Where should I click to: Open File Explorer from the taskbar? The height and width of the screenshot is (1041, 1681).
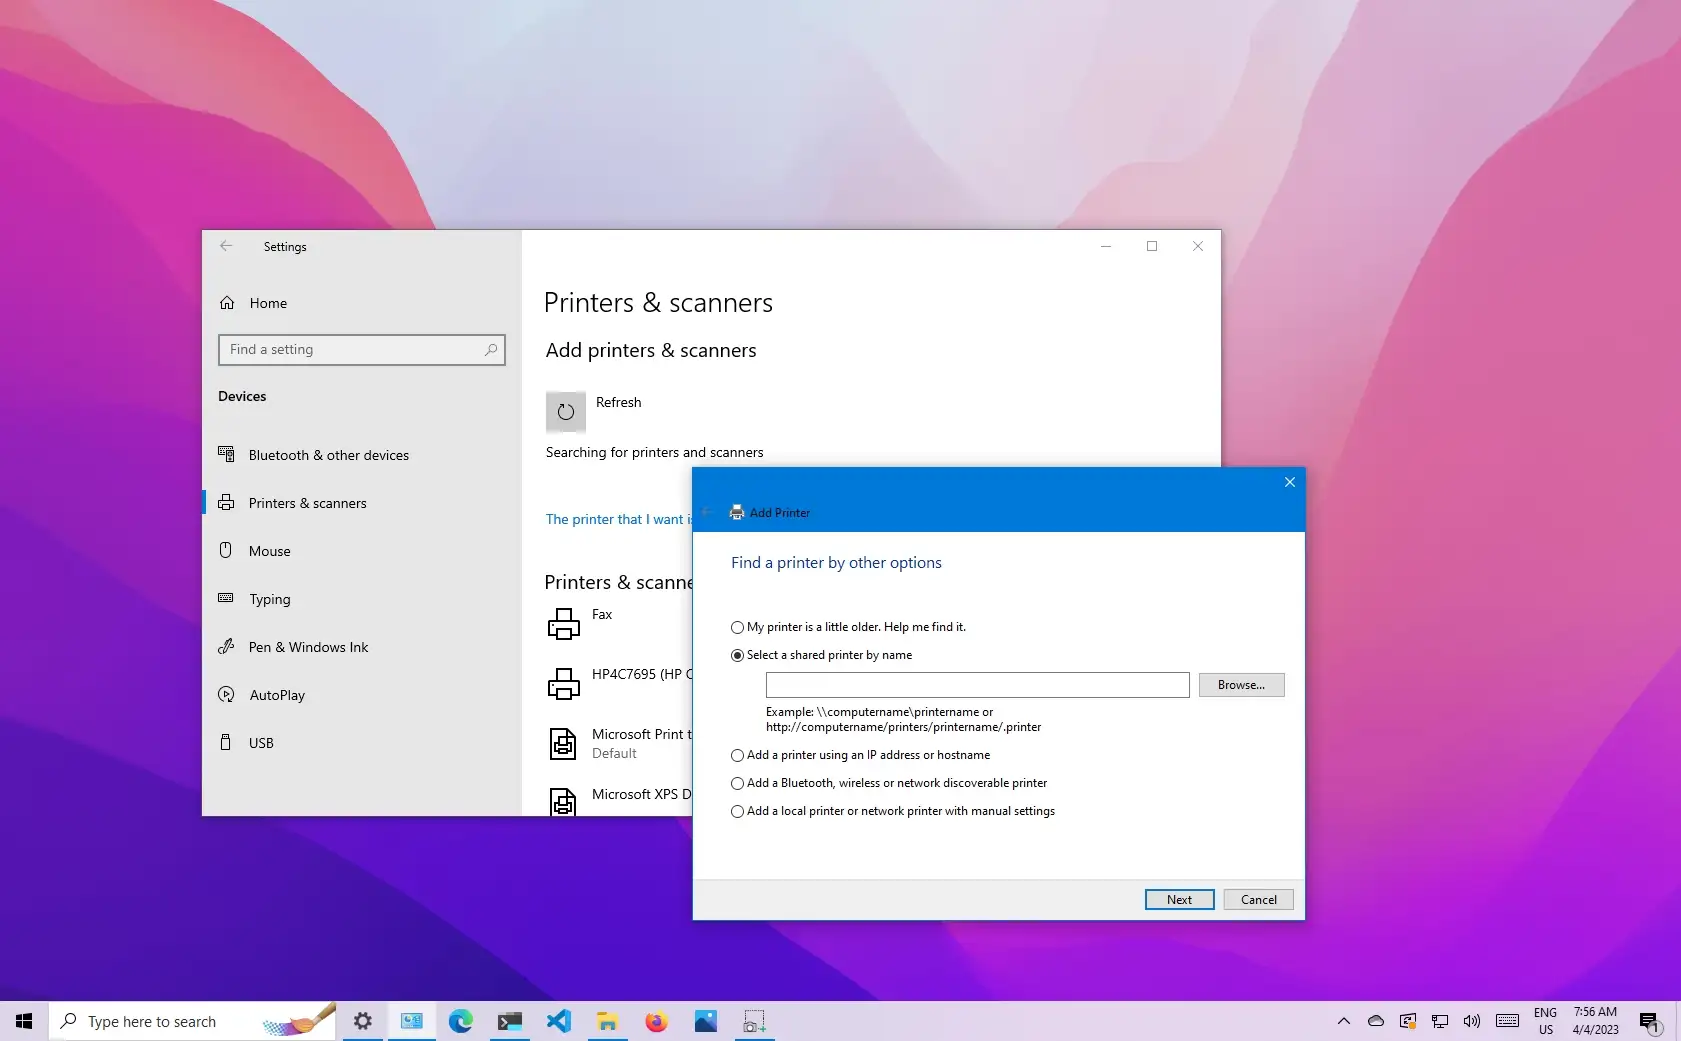tap(608, 1021)
